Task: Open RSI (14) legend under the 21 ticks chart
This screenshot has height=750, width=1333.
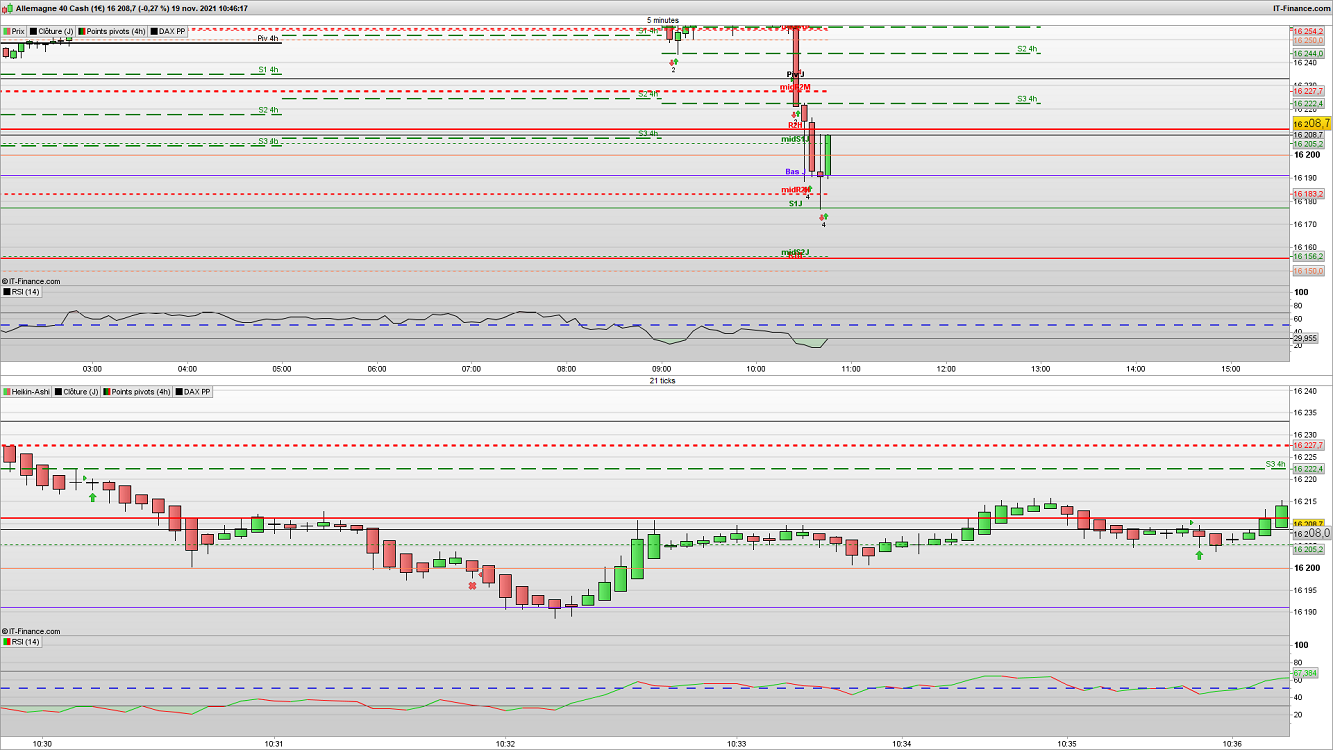Action: click(21, 641)
